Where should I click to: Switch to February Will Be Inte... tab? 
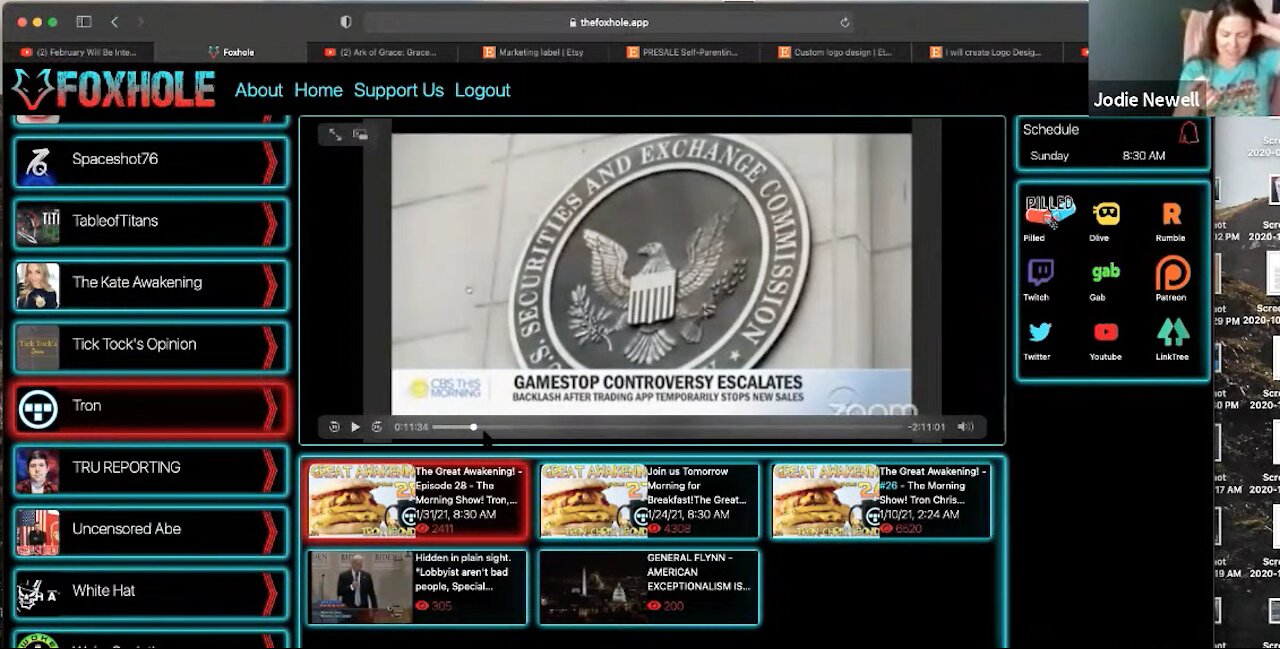coord(80,52)
